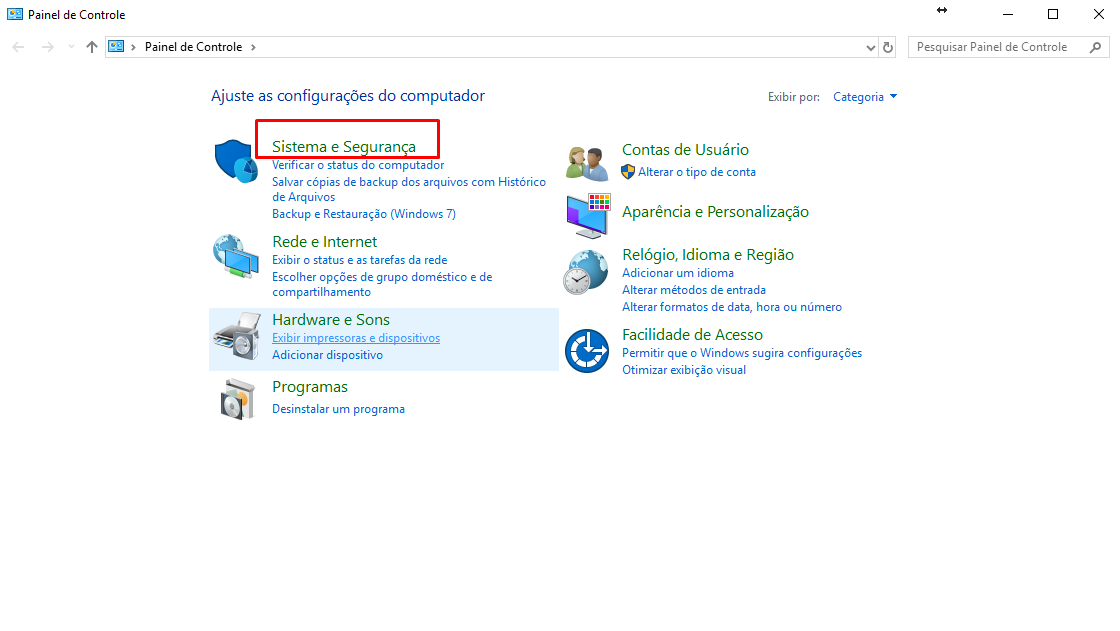1120x631 pixels.
Task: Expand the chevron before Painel de Controle breadcrumb
Action: click(x=133, y=47)
